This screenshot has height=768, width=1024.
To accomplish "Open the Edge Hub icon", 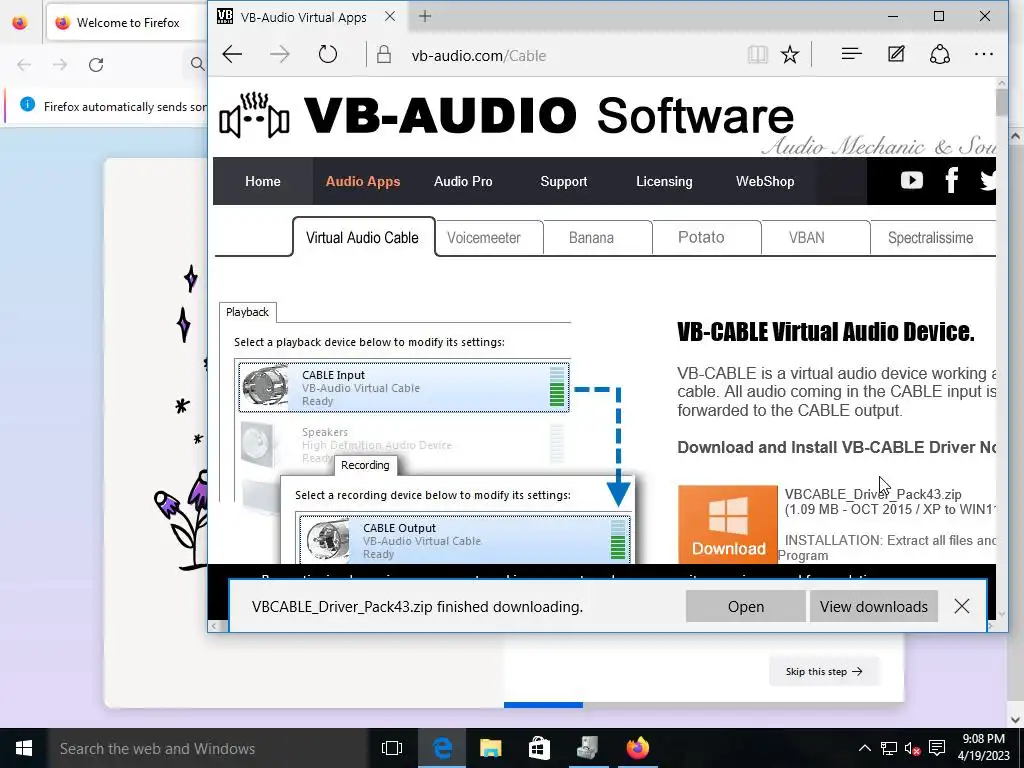I will [851, 55].
